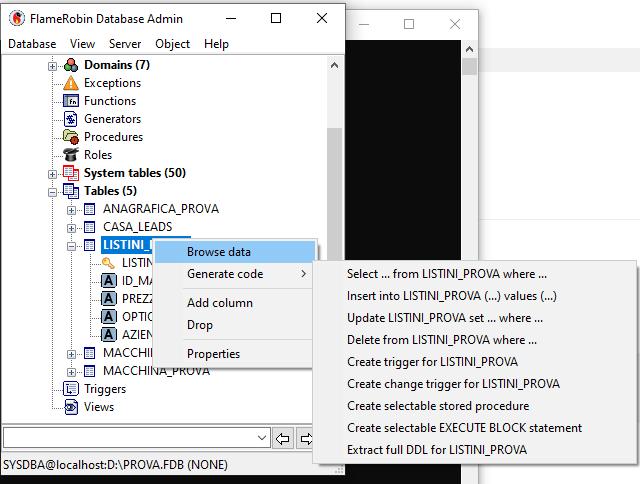640x484 pixels.
Task: Expand the Domains node
Action: click(52, 66)
